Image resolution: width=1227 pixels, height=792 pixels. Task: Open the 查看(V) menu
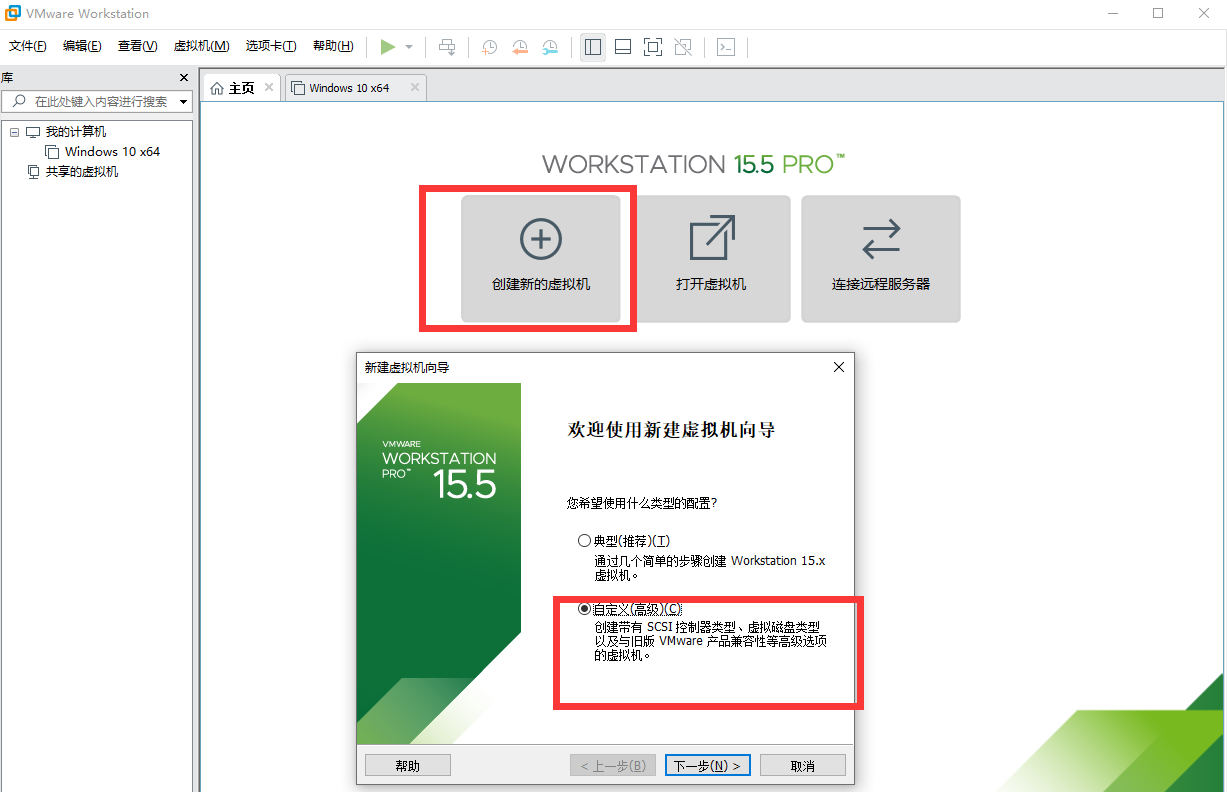[x=137, y=46]
